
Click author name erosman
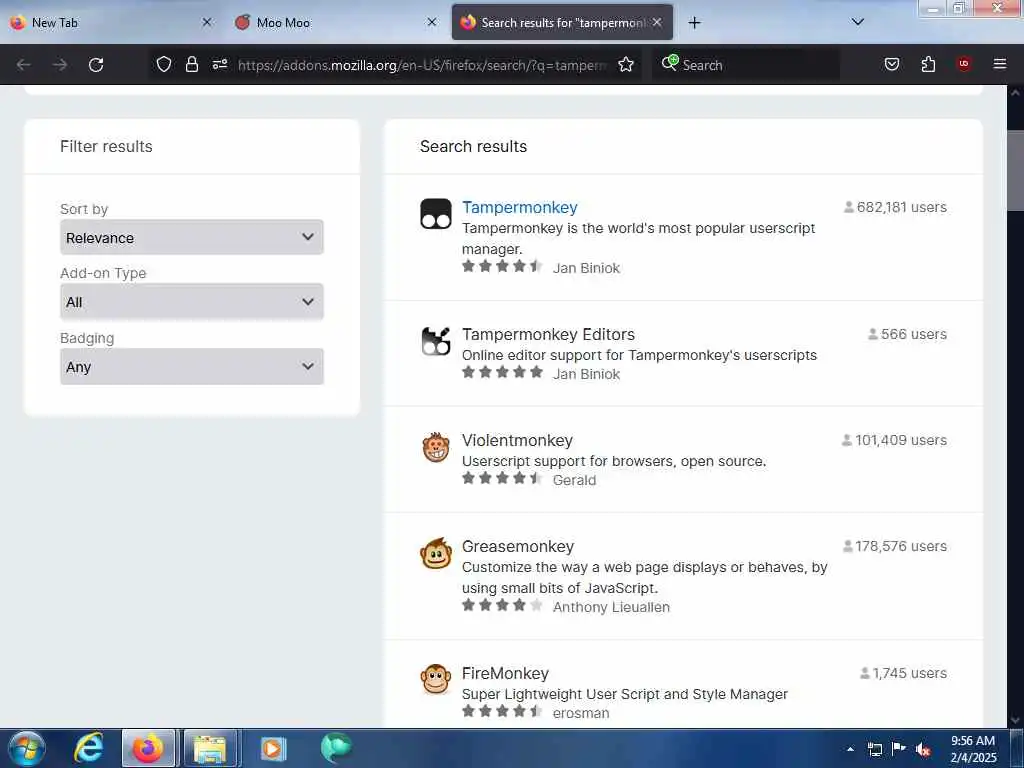[x=581, y=713]
